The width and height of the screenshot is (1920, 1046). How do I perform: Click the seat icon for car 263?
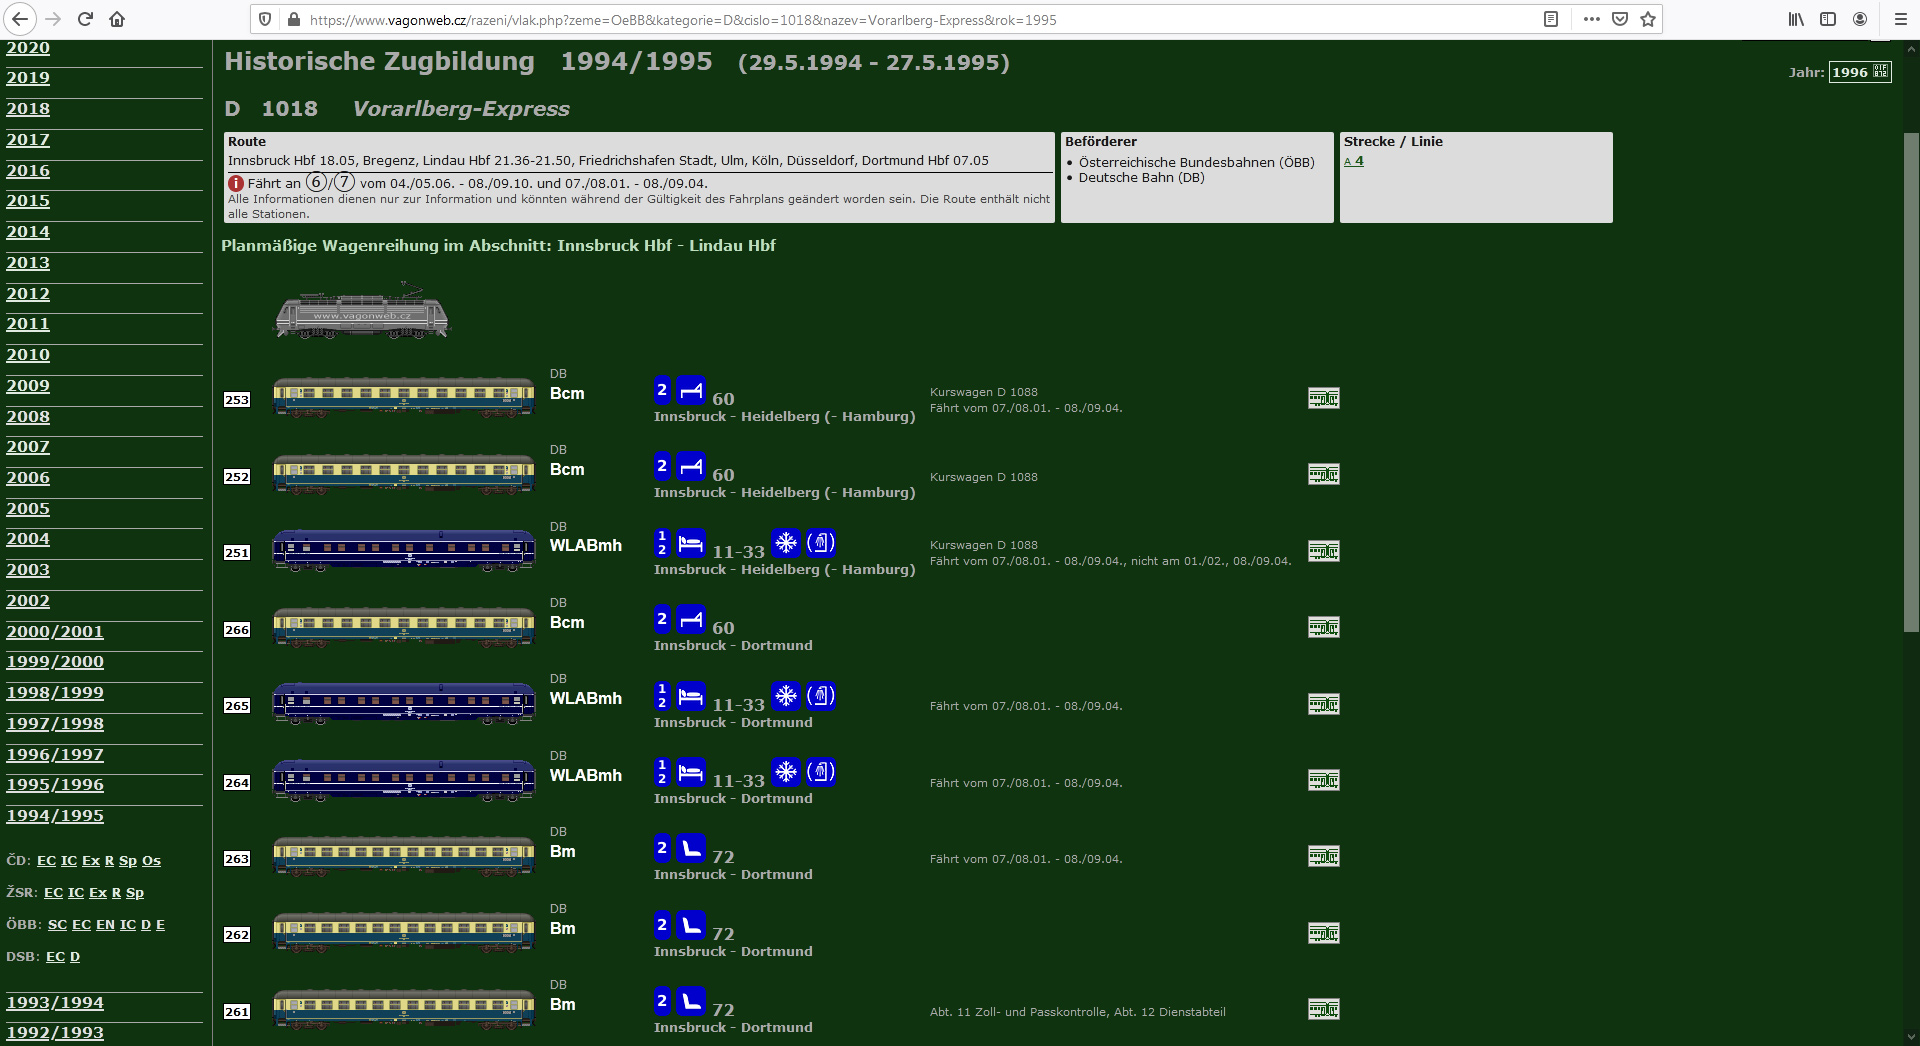point(690,849)
